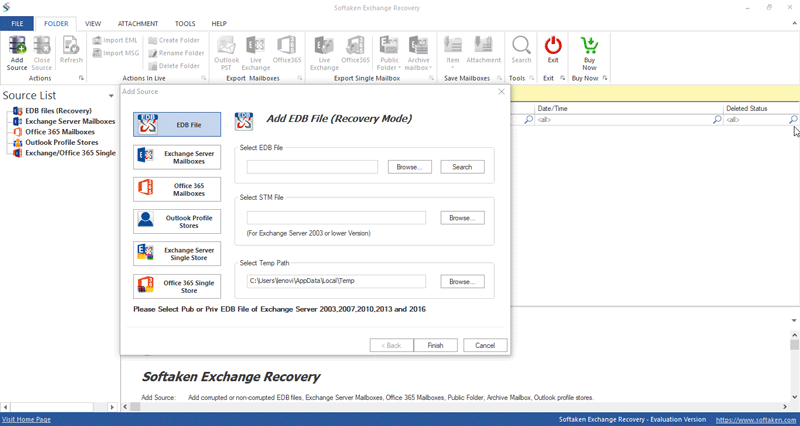
Task: Expand the Buy Now group launcher
Action: point(605,78)
